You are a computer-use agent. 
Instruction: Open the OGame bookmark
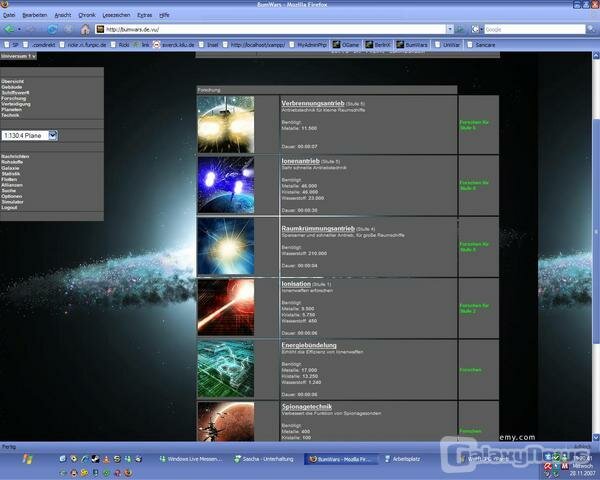pyautogui.click(x=346, y=45)
